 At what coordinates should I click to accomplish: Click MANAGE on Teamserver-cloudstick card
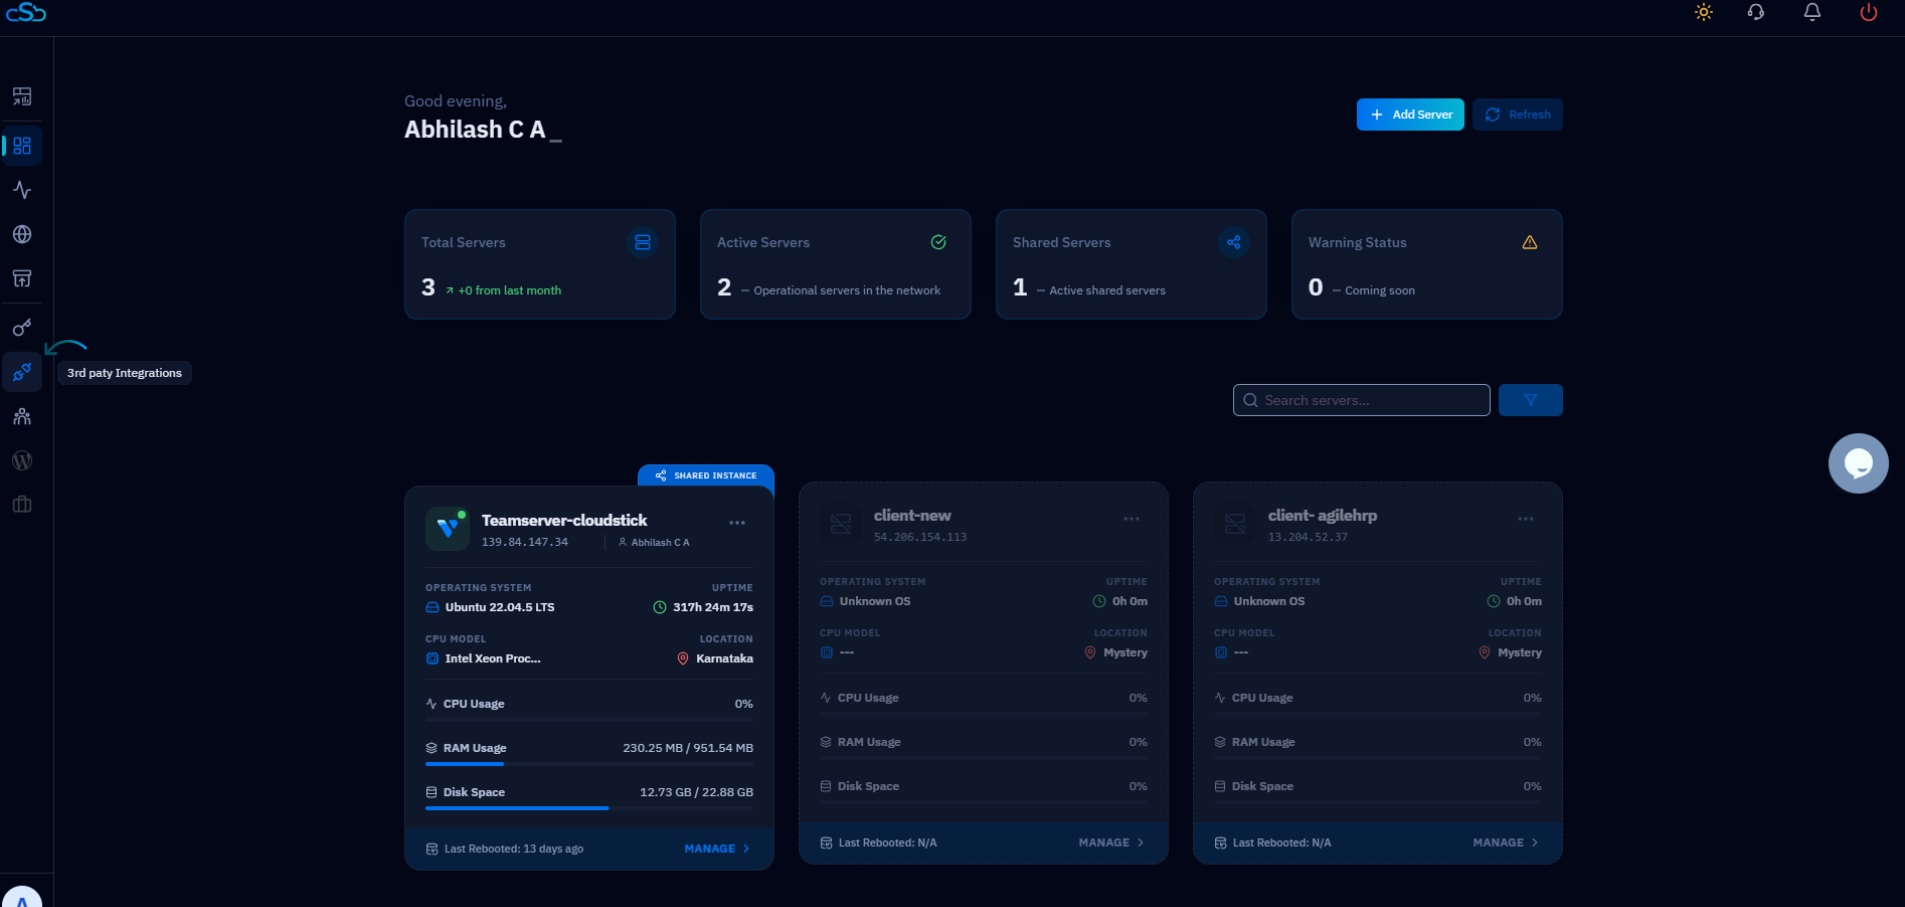click(717, 848)
